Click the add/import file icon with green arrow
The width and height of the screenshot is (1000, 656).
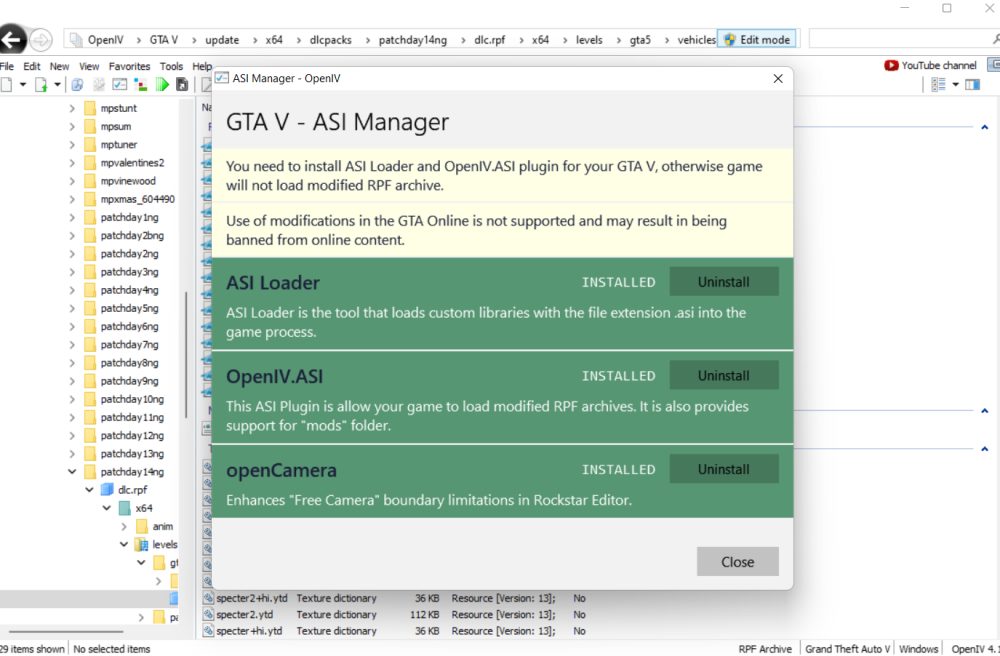coord(41,84)
